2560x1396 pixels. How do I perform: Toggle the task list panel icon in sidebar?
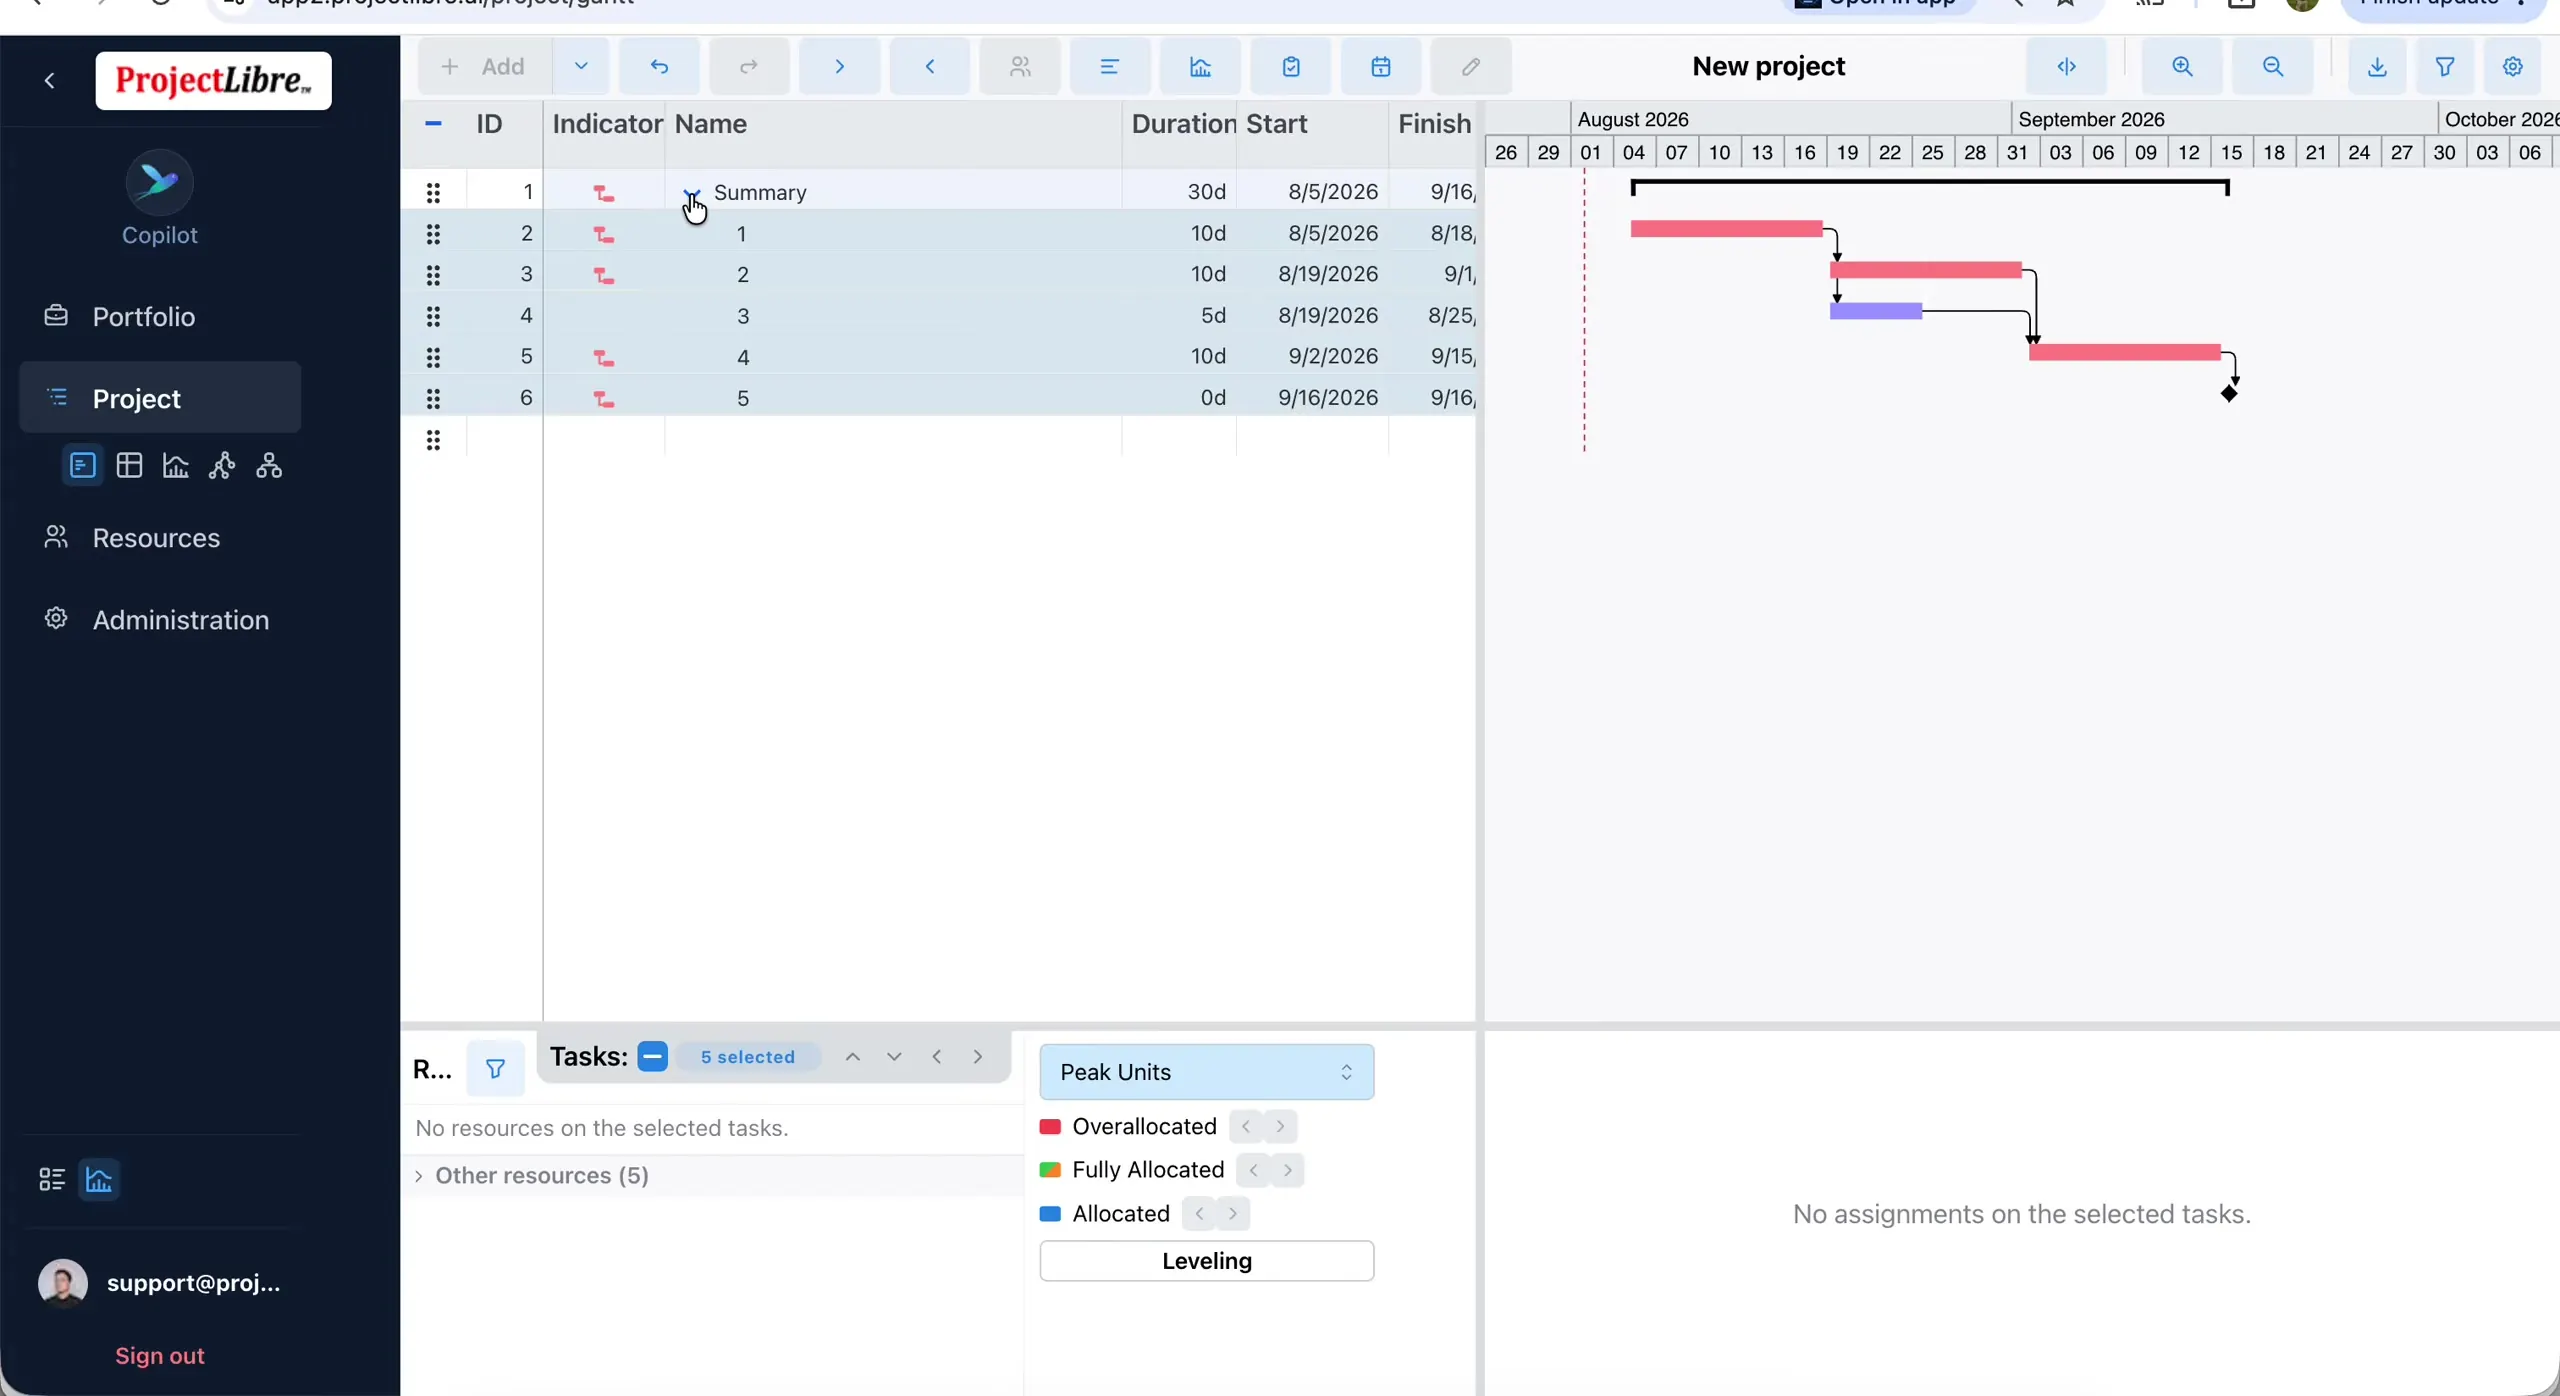[x=52, y=1180]
